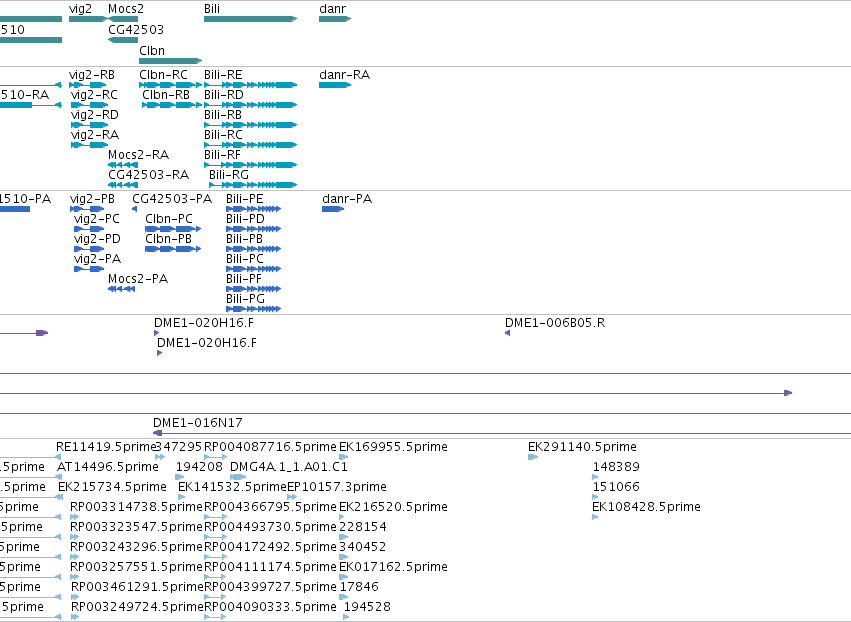Choose transcript Bili-RB
Viewport: 851px width, 622px height.
223,115
